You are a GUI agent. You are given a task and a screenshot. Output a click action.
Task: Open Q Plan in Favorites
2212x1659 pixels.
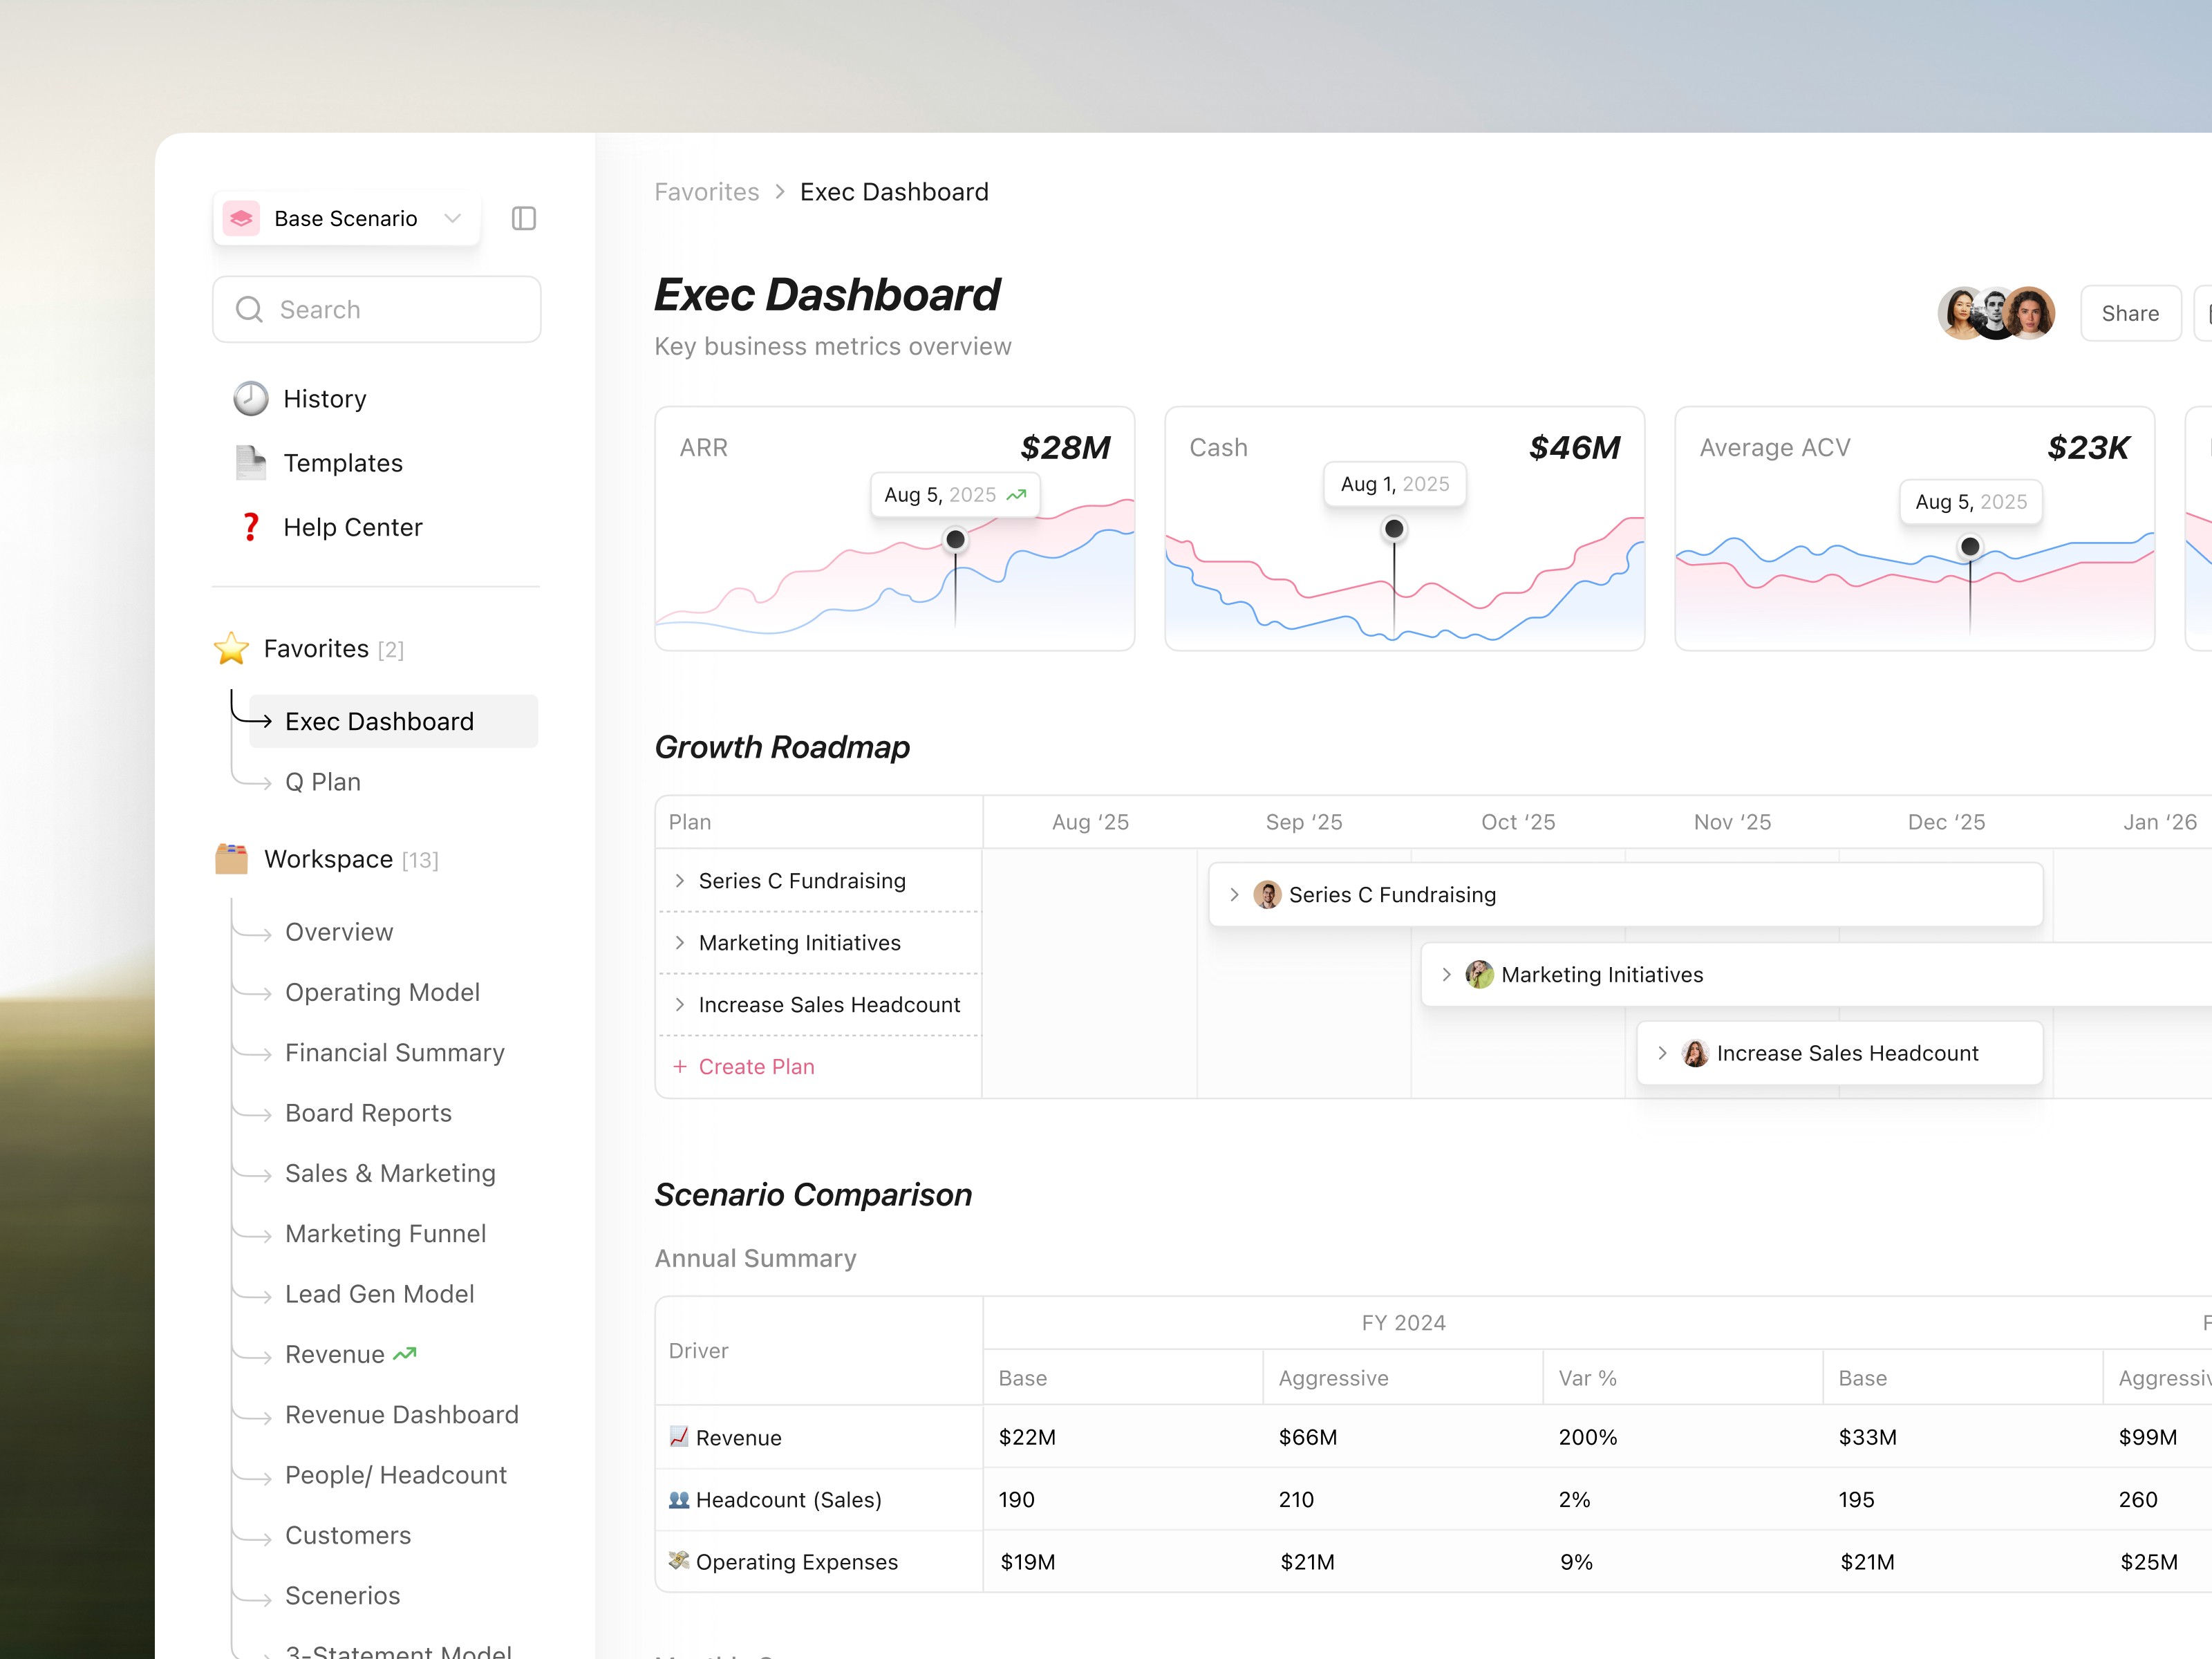tap(323, 782)
